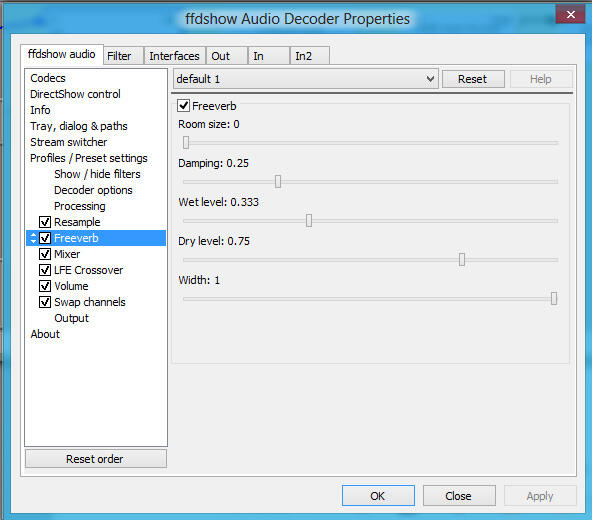Click the Apply button

(540, 496)
